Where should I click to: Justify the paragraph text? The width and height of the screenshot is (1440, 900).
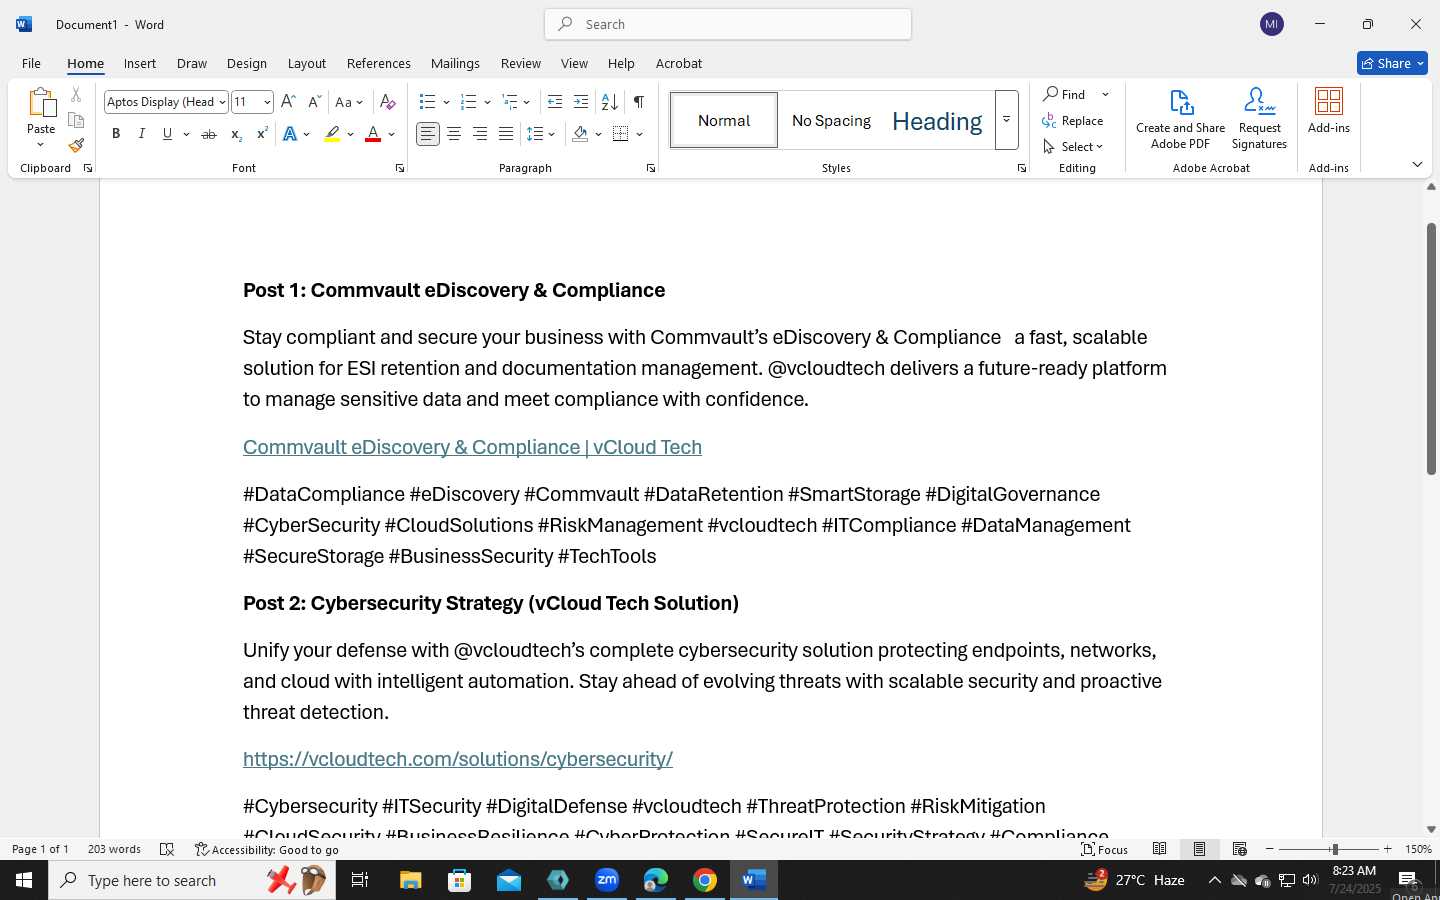[506, 134]
